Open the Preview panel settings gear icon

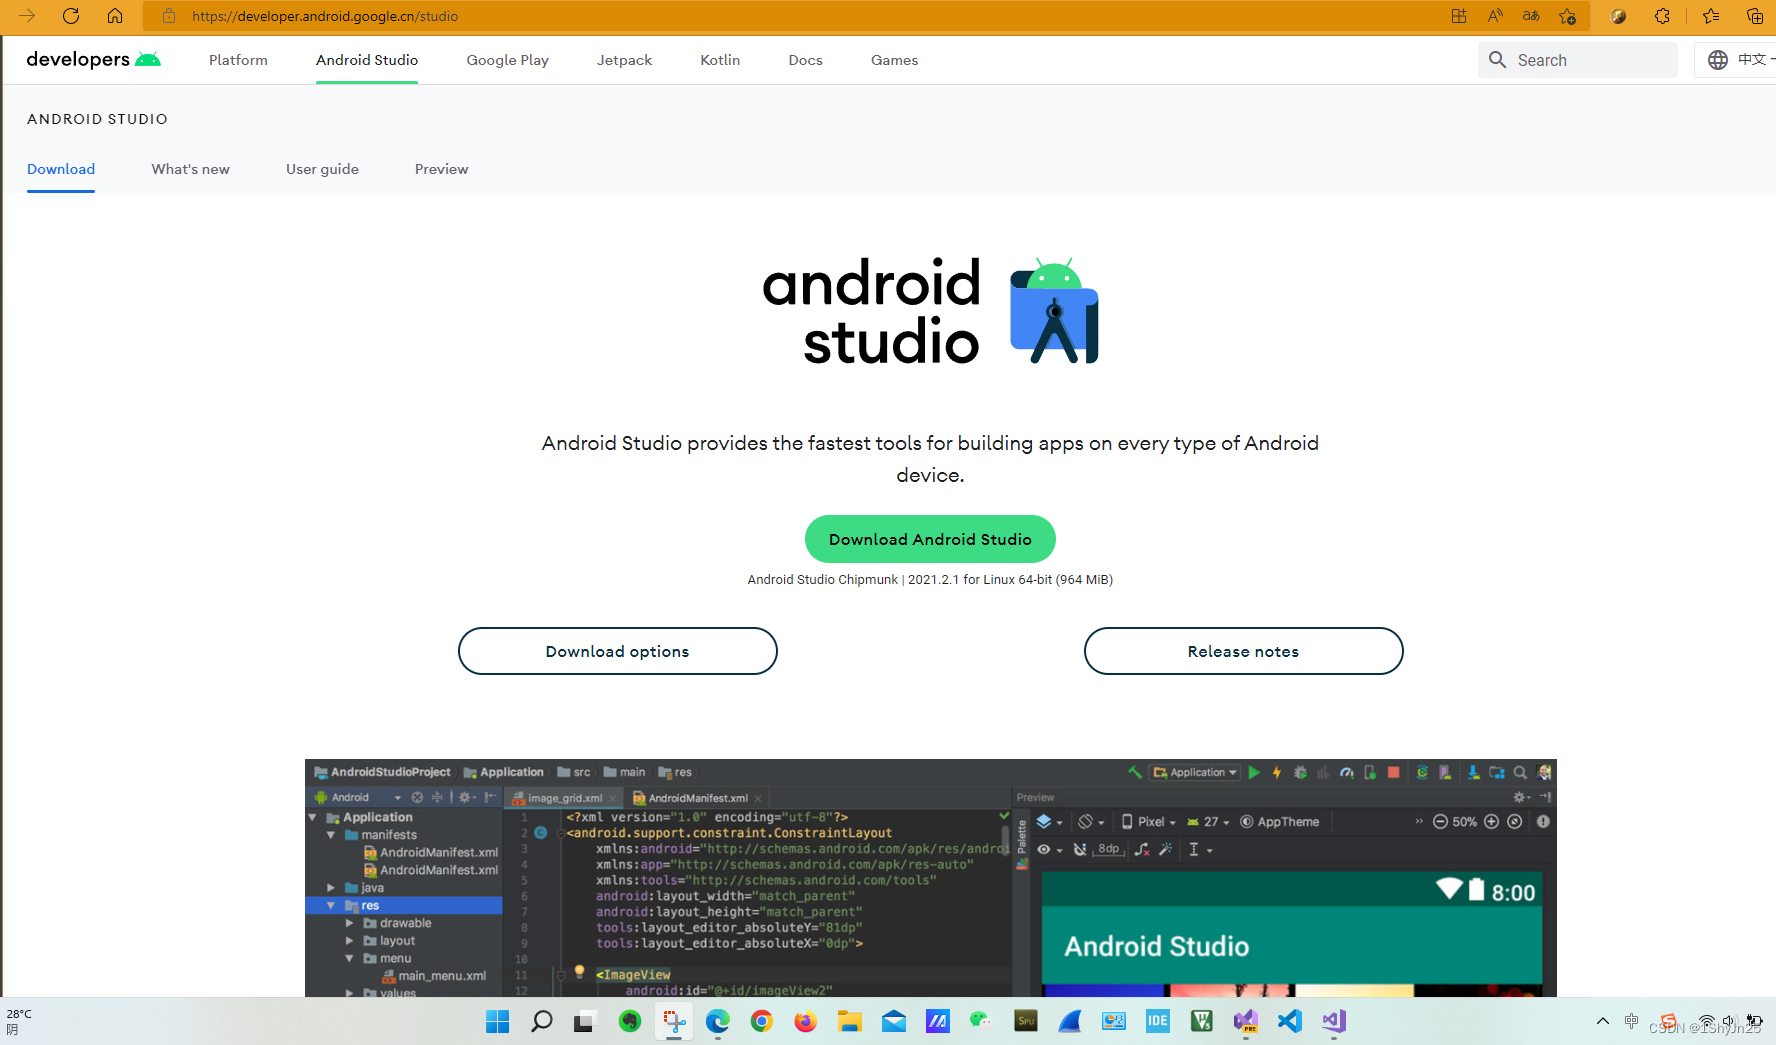click(x=1519, y=797)
